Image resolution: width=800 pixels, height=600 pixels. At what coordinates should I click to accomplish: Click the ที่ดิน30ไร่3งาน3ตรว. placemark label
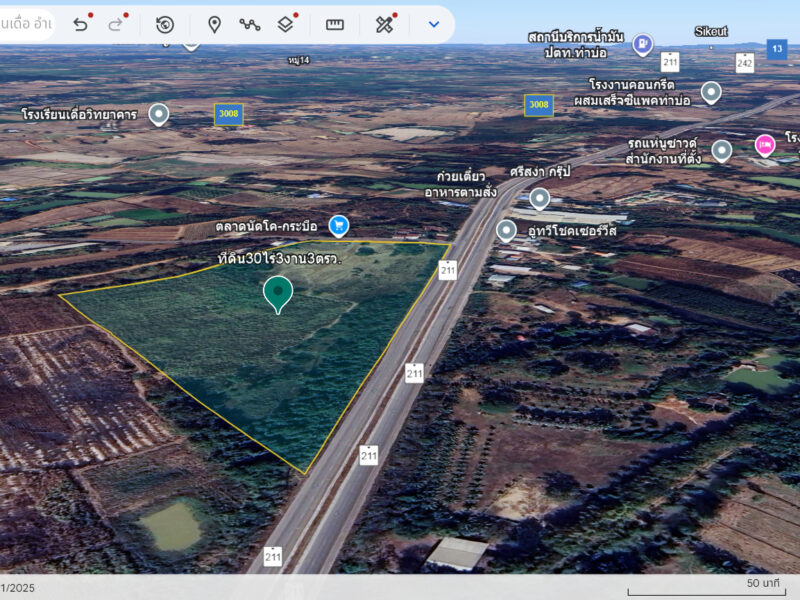280,258
